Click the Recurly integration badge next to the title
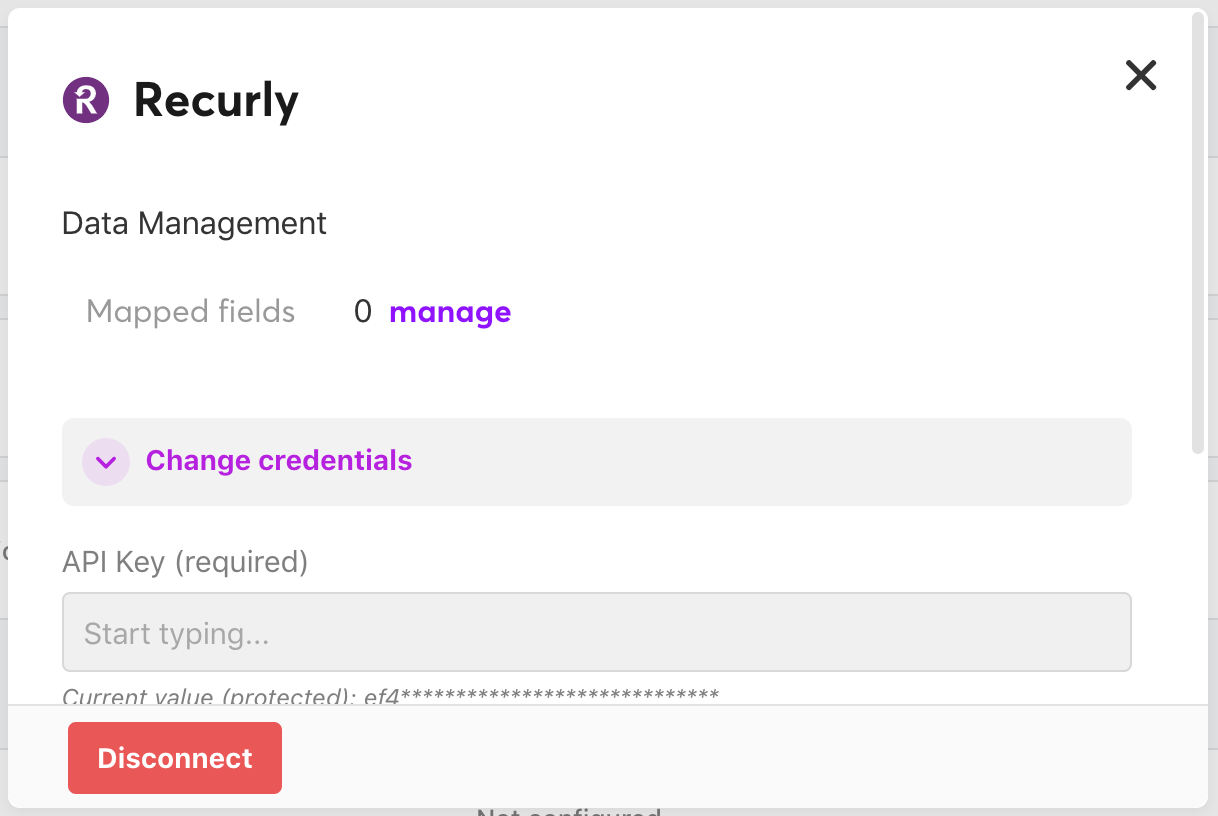This screenshot has width=1218, height=816. pos(85,100)
